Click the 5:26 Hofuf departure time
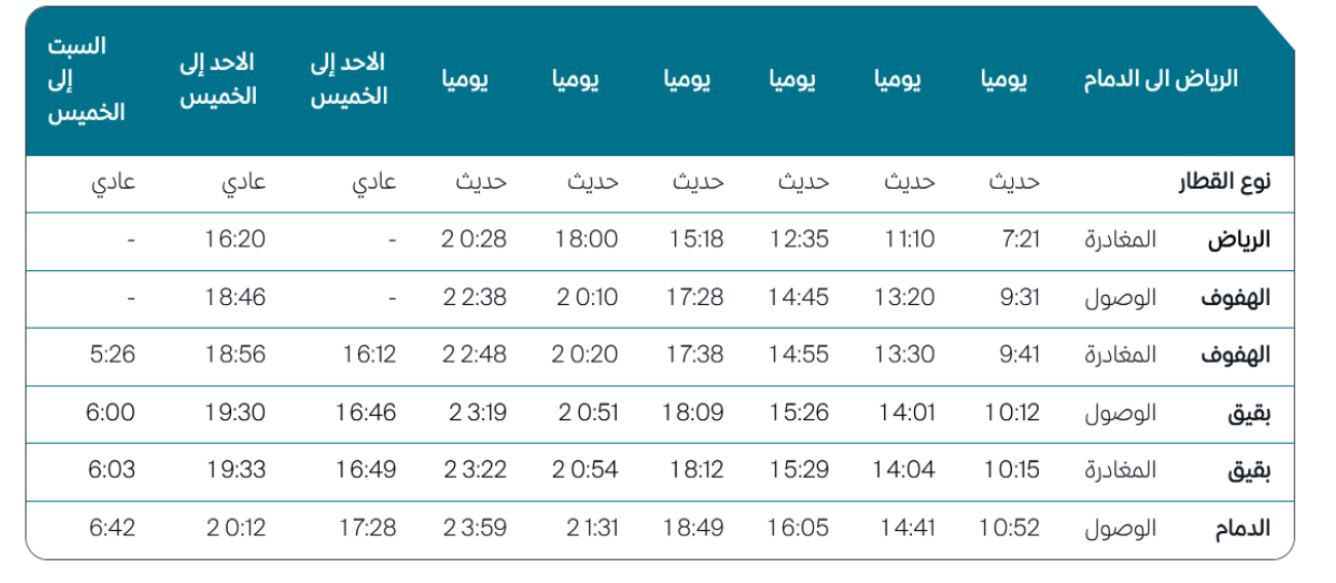This screenshot has height=583, width=1336. pos(111,354)
